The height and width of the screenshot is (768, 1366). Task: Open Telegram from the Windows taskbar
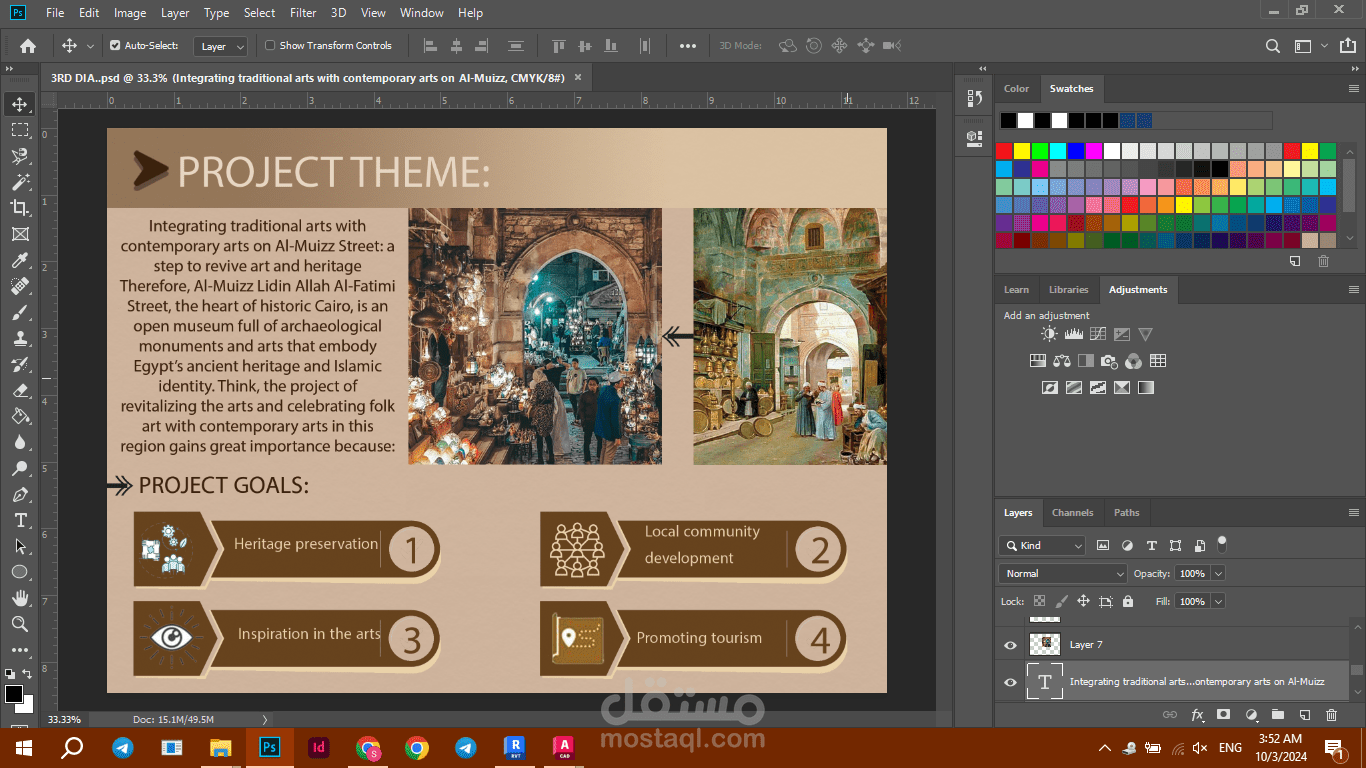click(x=122, y=747)
